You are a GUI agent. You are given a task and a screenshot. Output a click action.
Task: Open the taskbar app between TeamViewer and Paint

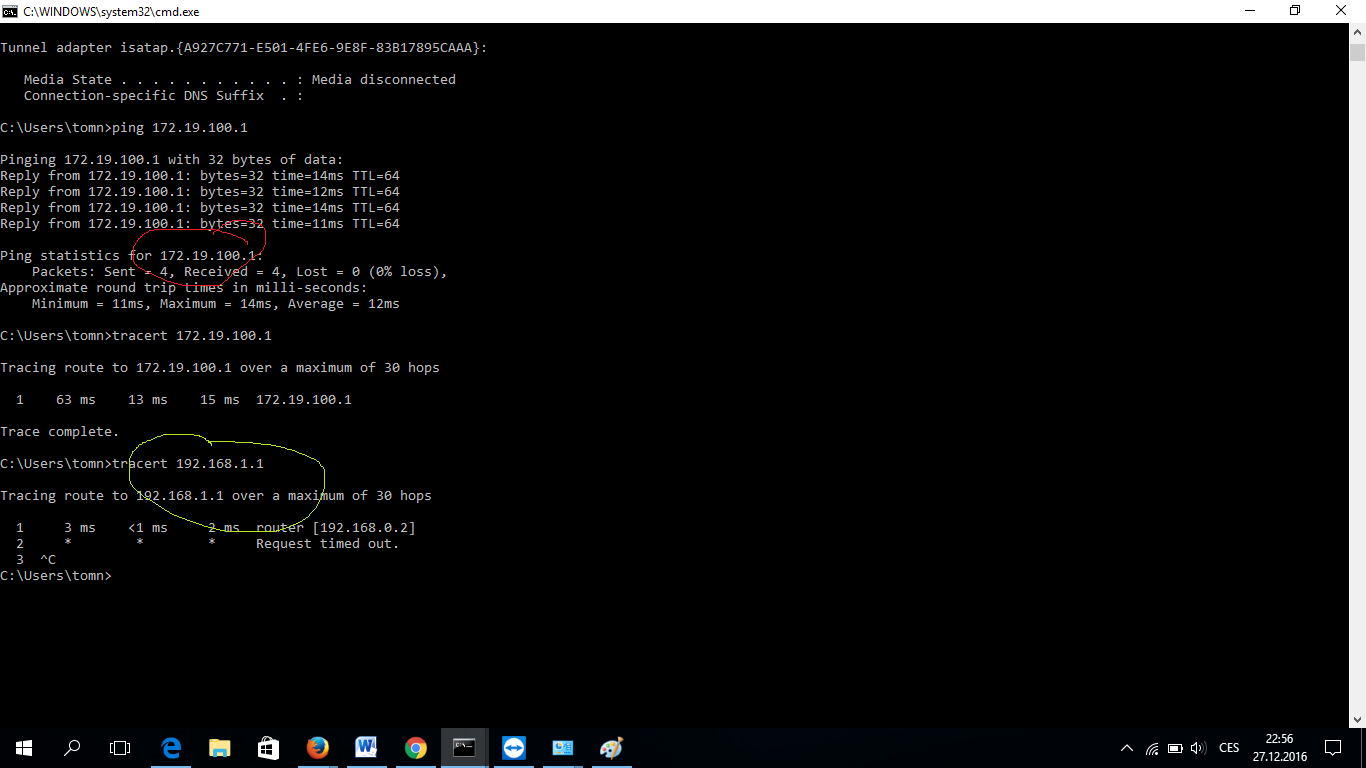tap(562, 748)
